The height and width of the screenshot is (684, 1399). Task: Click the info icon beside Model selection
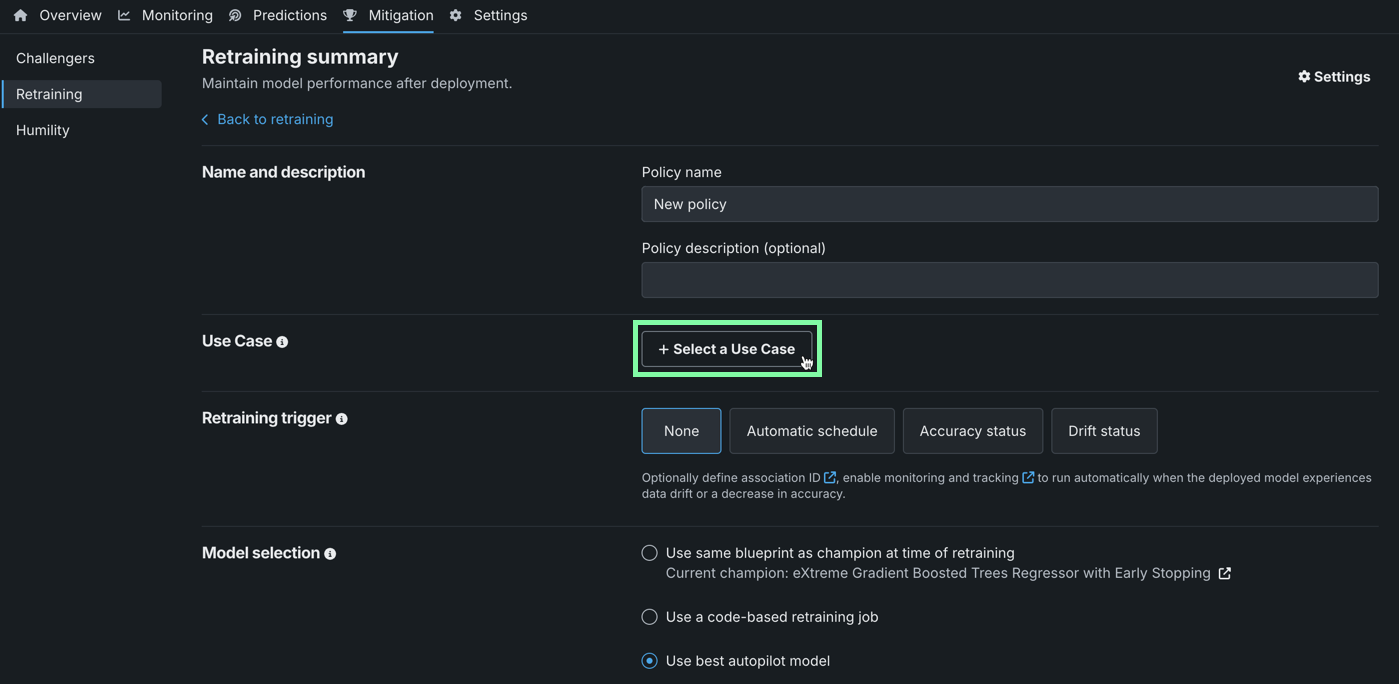[330, 554]
